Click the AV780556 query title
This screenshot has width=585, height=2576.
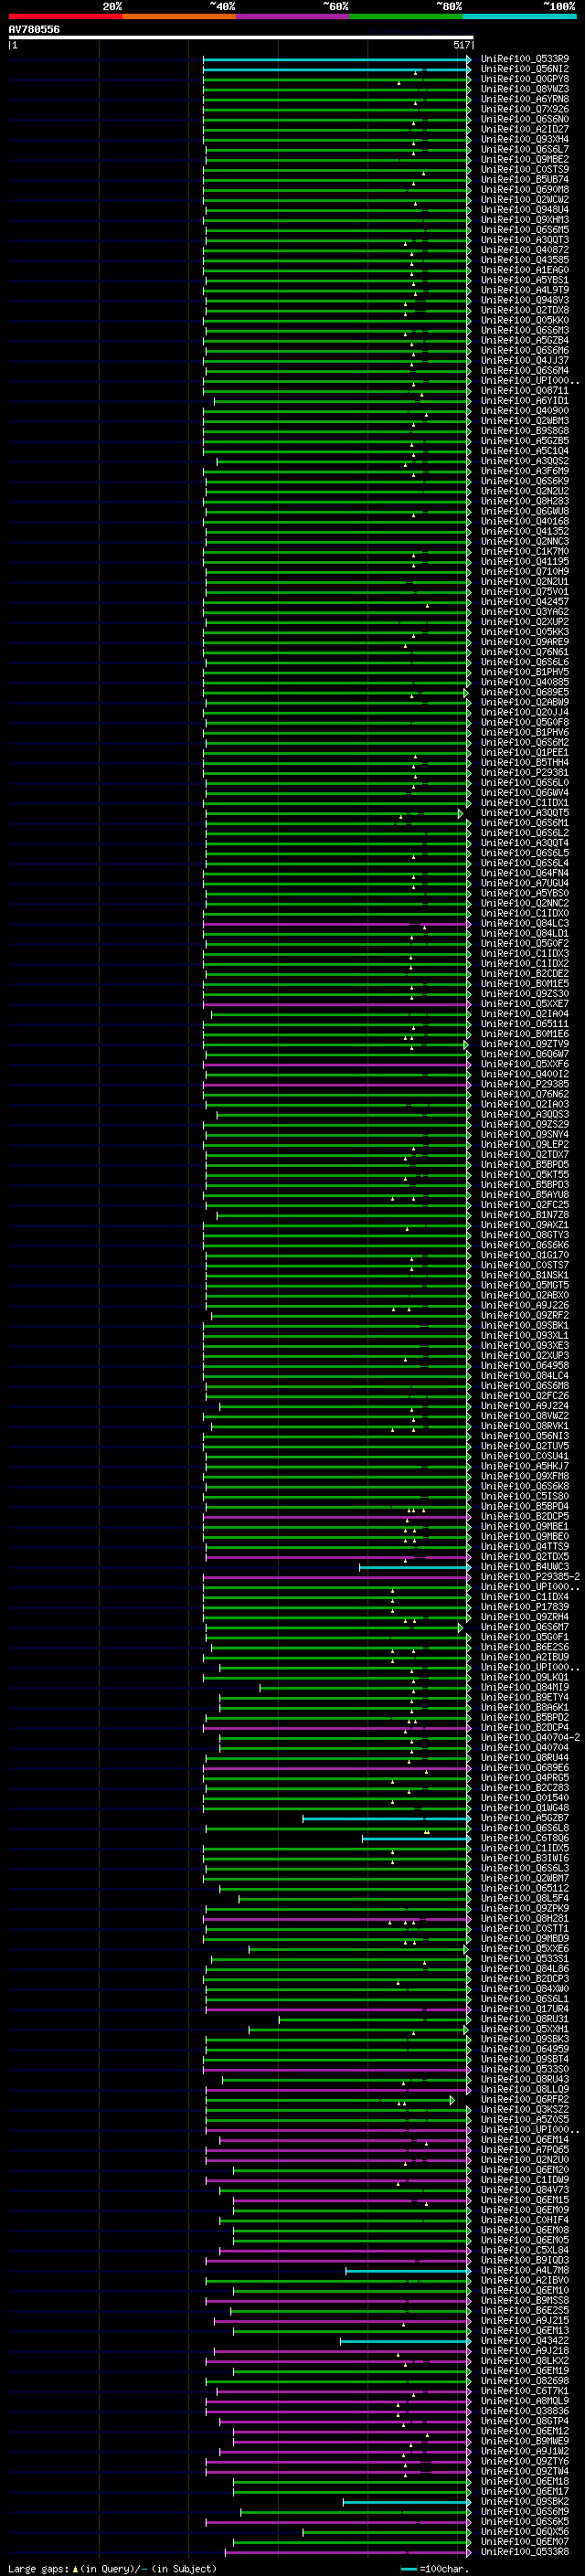(x=34, y=29)
